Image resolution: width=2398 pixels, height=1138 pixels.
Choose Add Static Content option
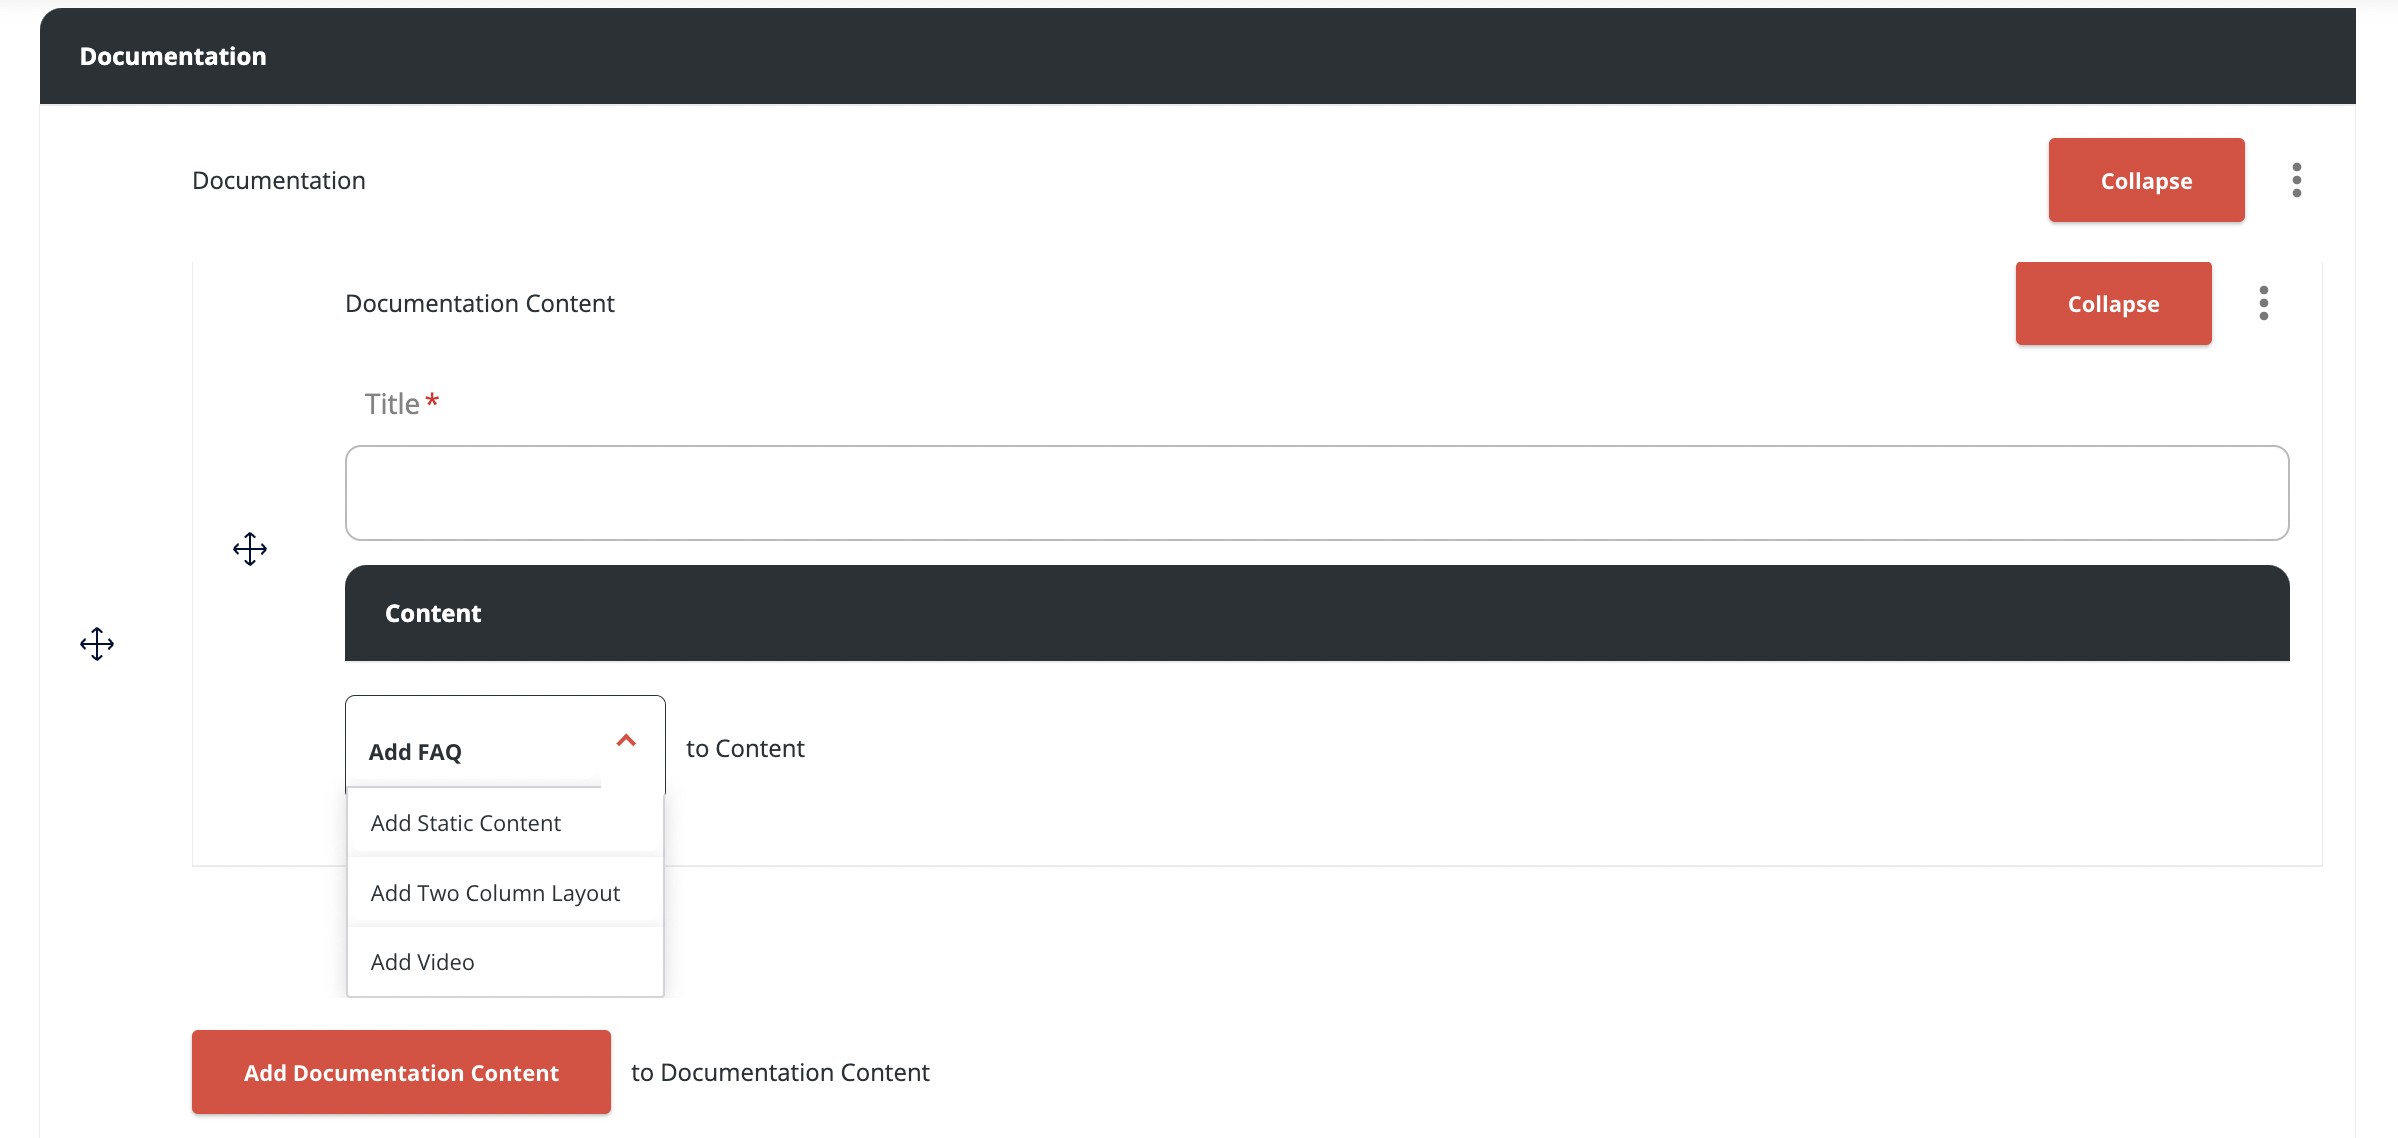coord(505,823)
